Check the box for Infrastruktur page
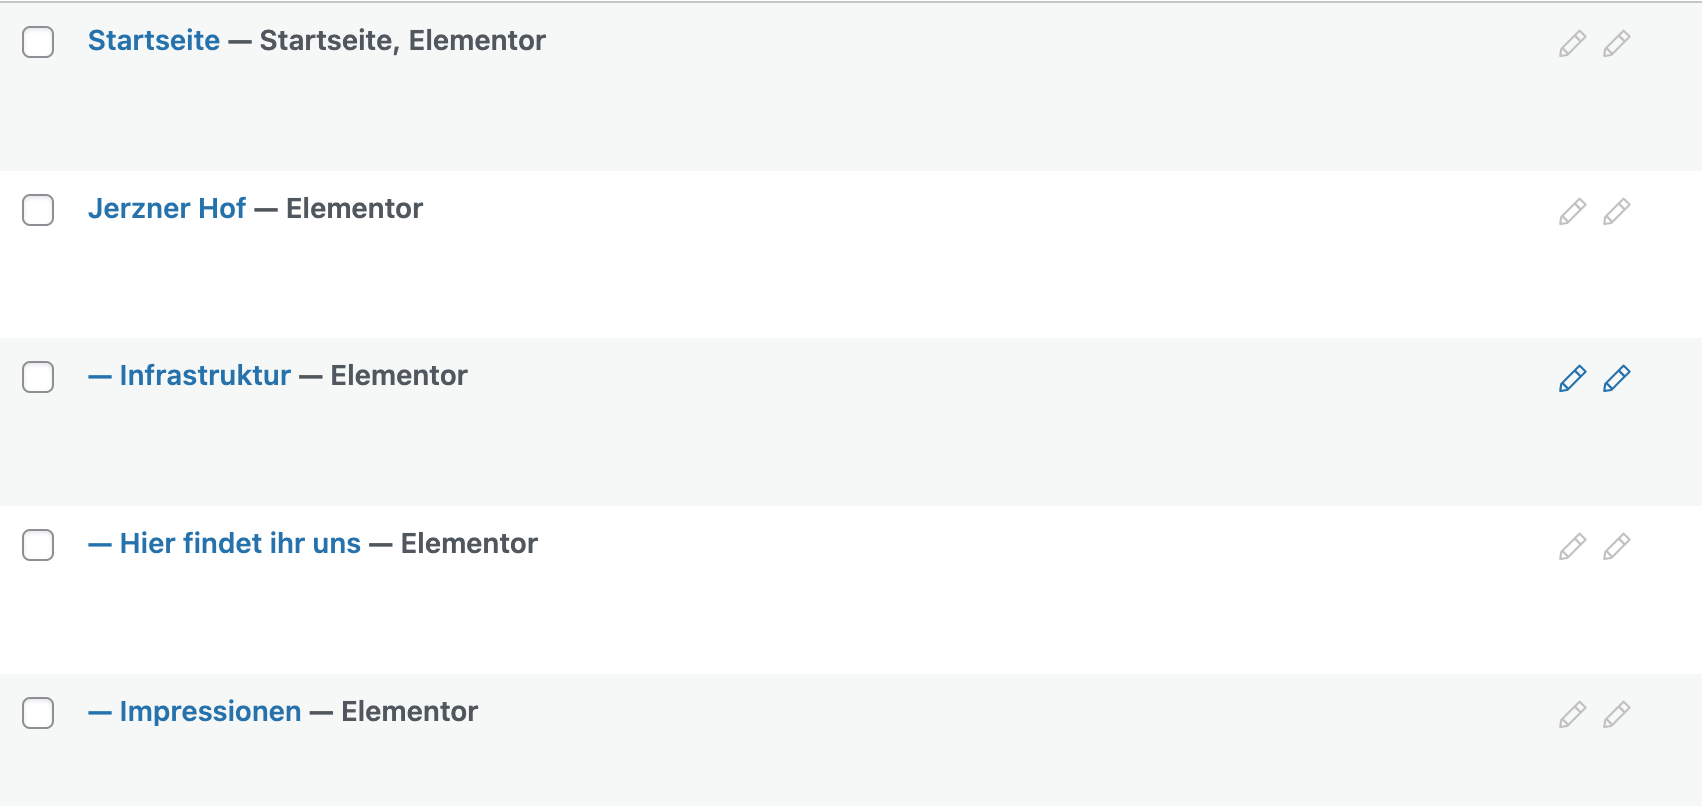Viewport: 1702px width, 806px height. 38,377
